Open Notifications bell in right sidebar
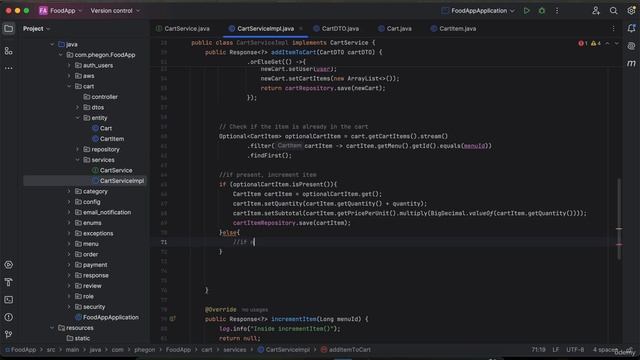 click(x=631, y=28)
